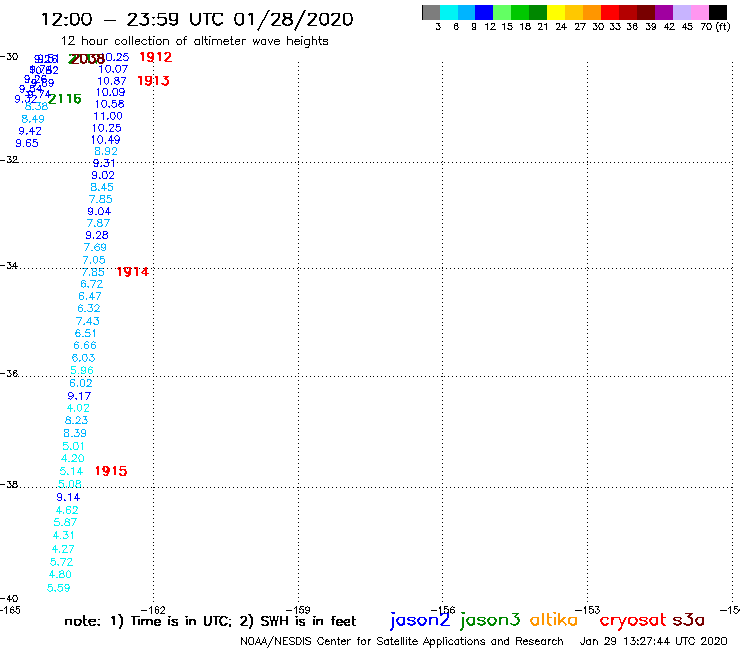This screenshot has height=650, width=740.
Task: Select the purple swatch in the color scale
Action: (x=664, y=12)
